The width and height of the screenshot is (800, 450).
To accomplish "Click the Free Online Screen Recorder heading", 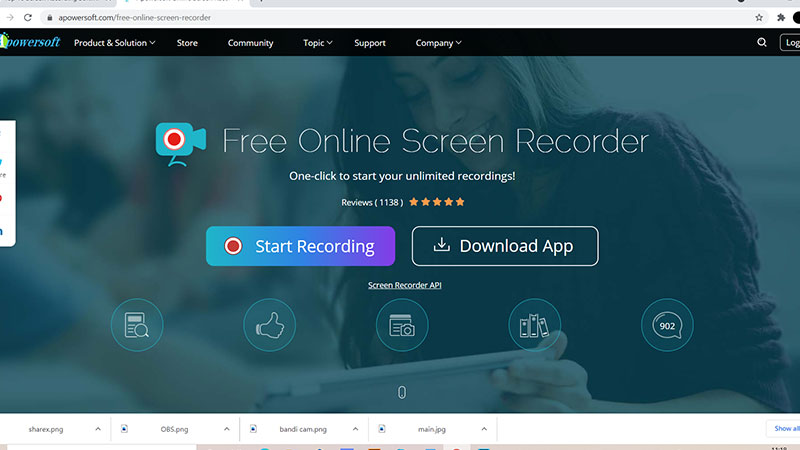I will [x=435, y=141].
